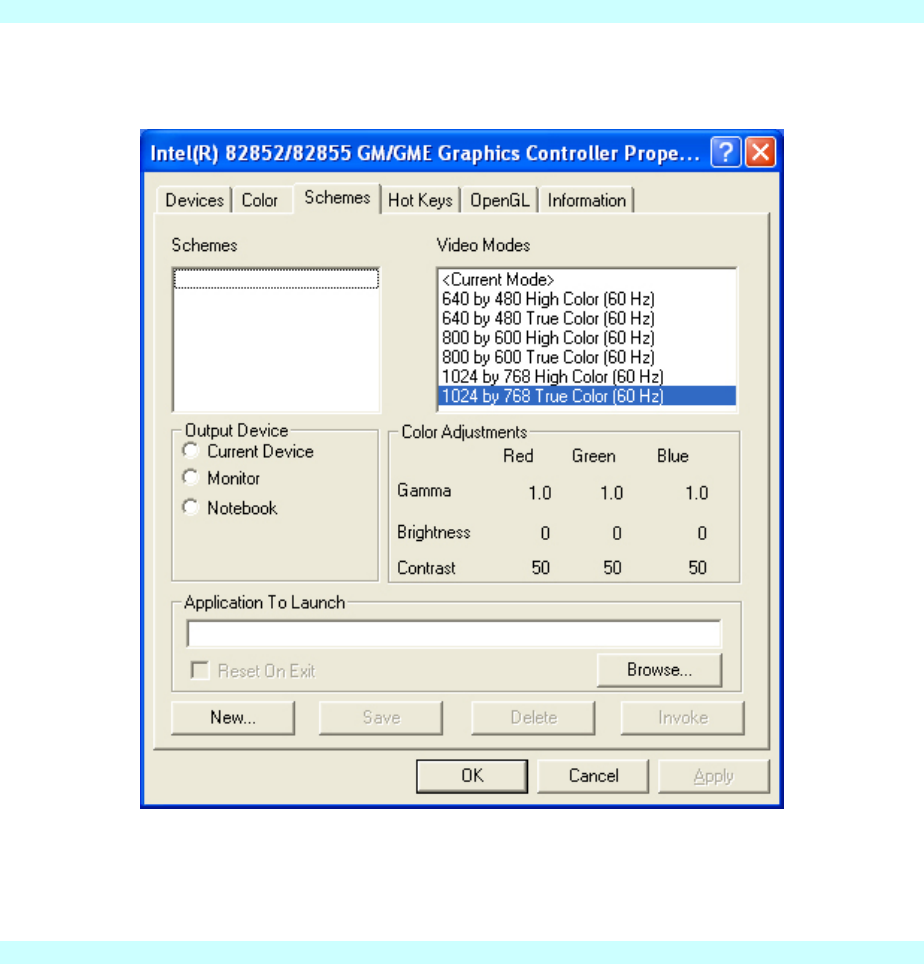Click the Red Contrast value 50
This screenshot has width=924, height=964.
tap(540, 567)
